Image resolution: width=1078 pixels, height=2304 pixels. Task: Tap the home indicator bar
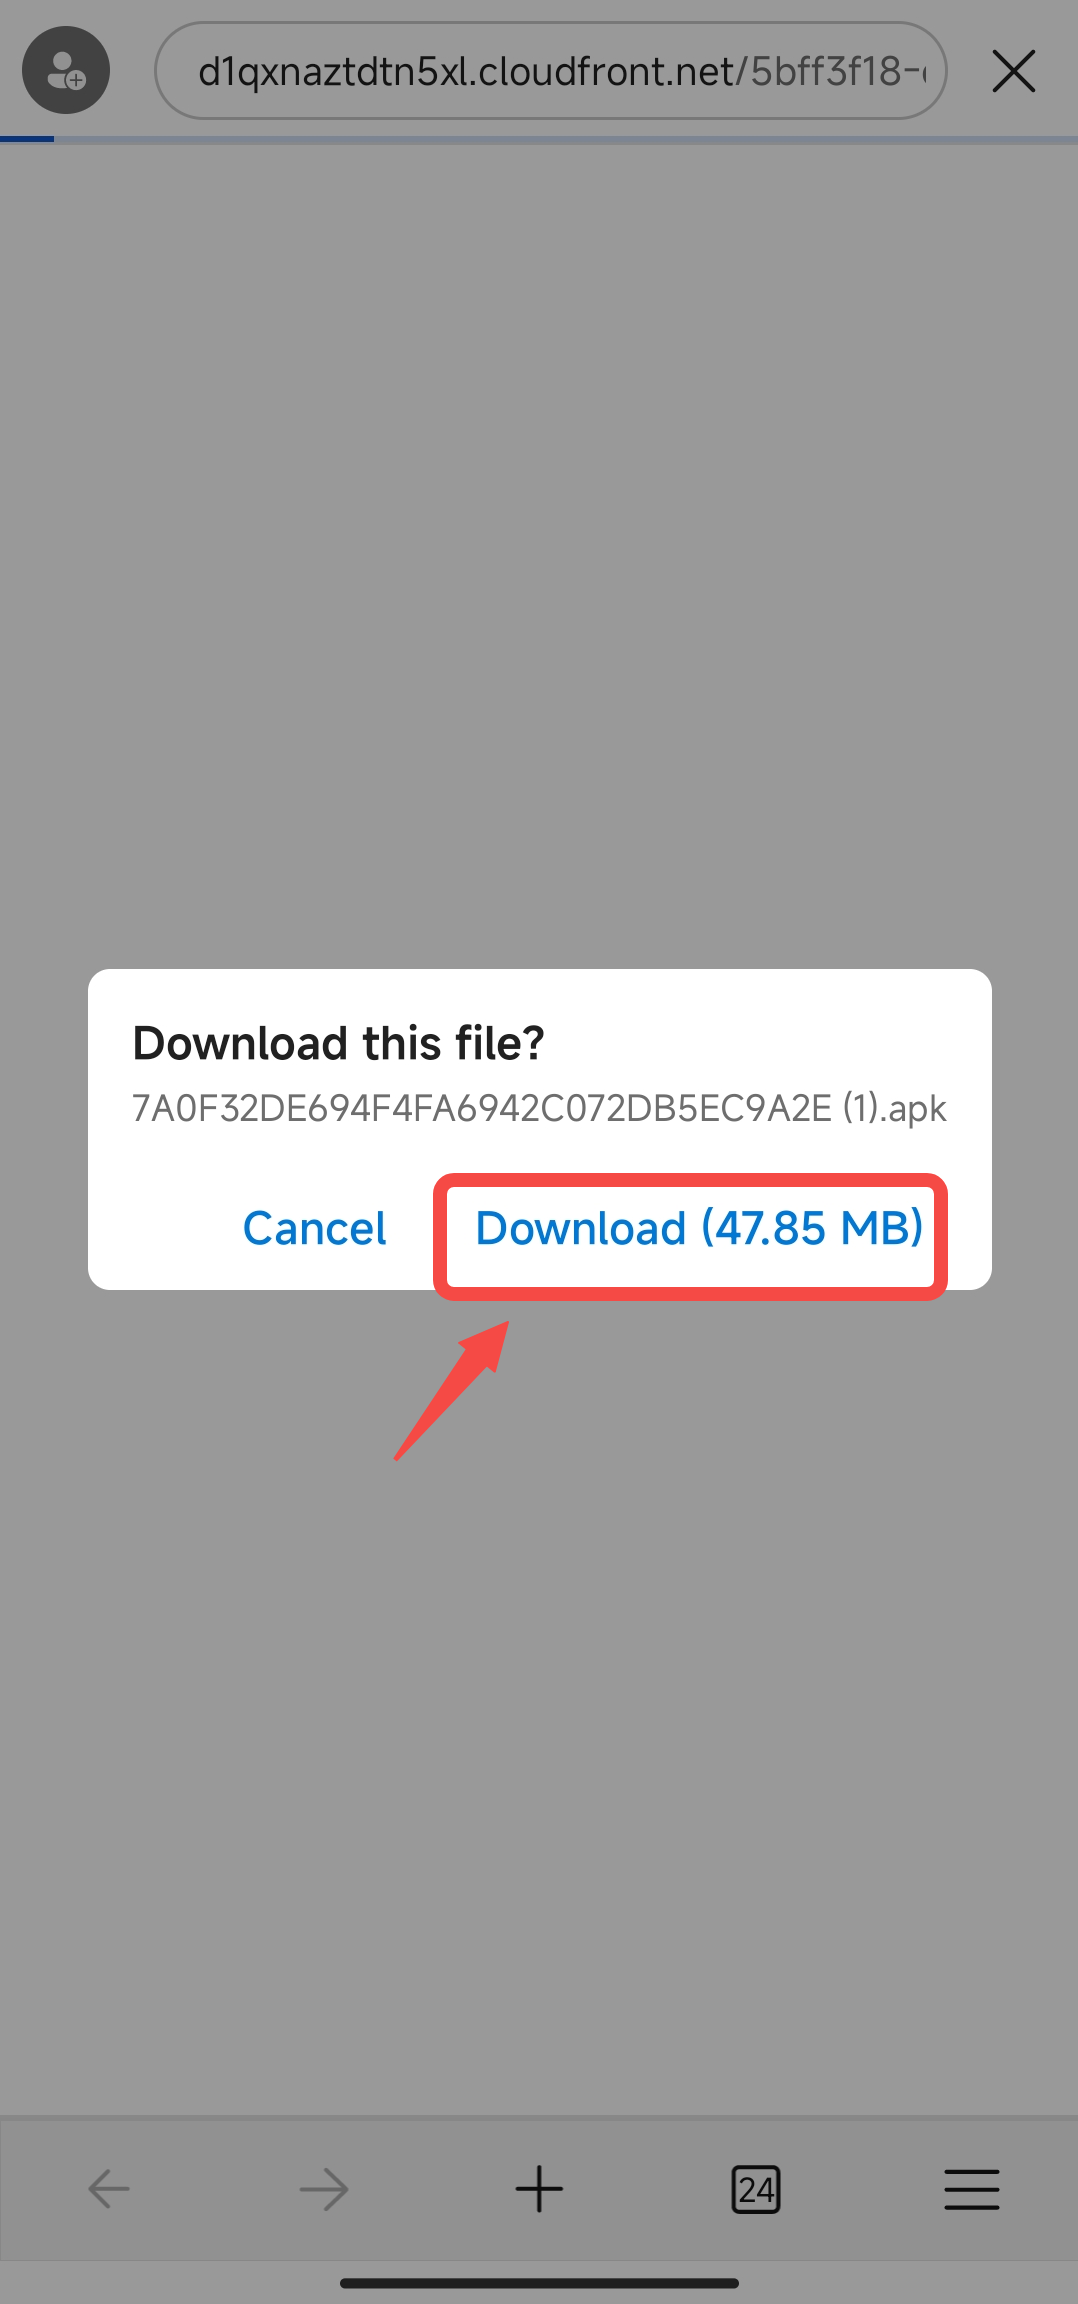[539, 2283]
